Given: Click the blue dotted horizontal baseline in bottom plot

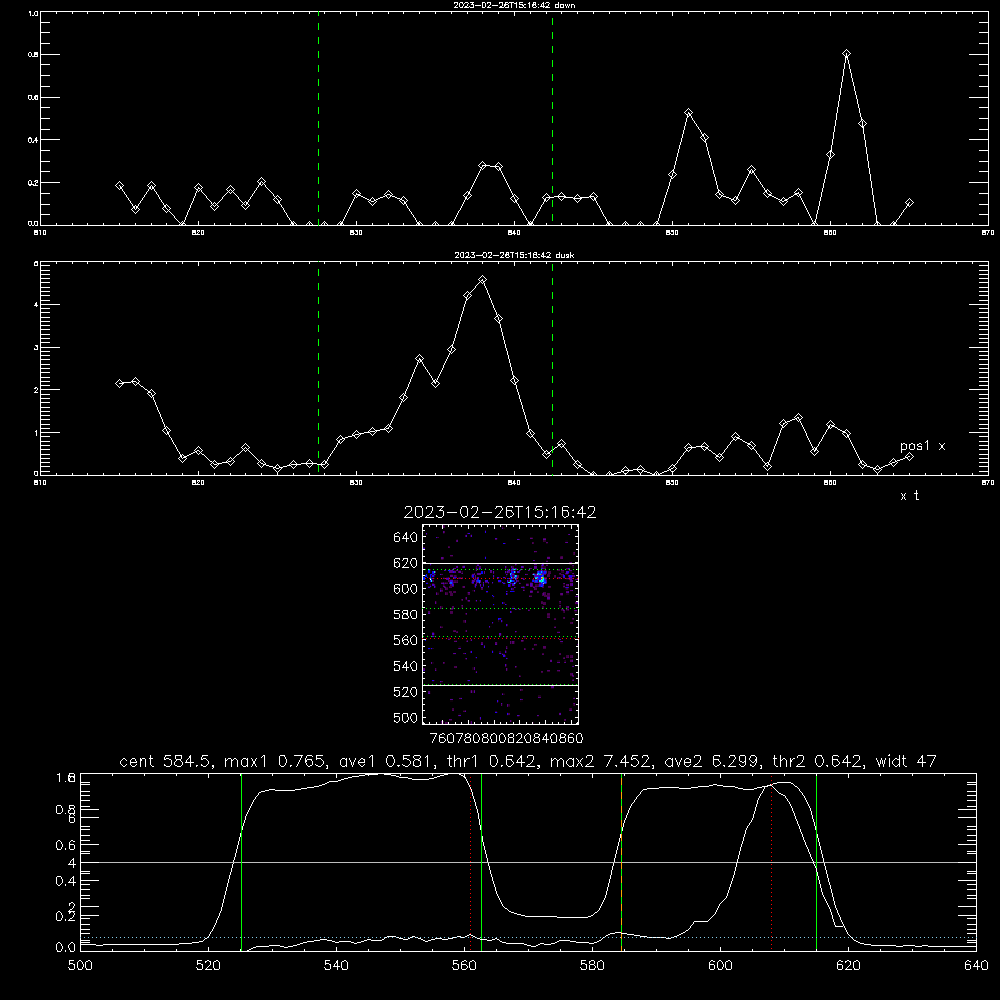Looking at the screenshot, I should tap(528, 938).
